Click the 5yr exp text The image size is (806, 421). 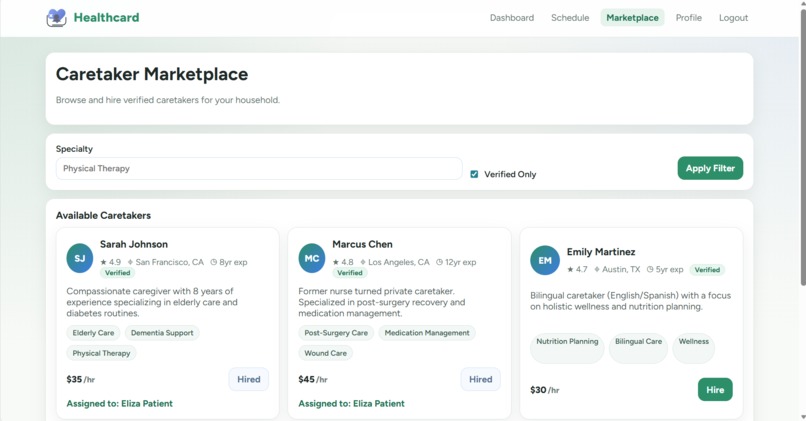tap(669, 269)
